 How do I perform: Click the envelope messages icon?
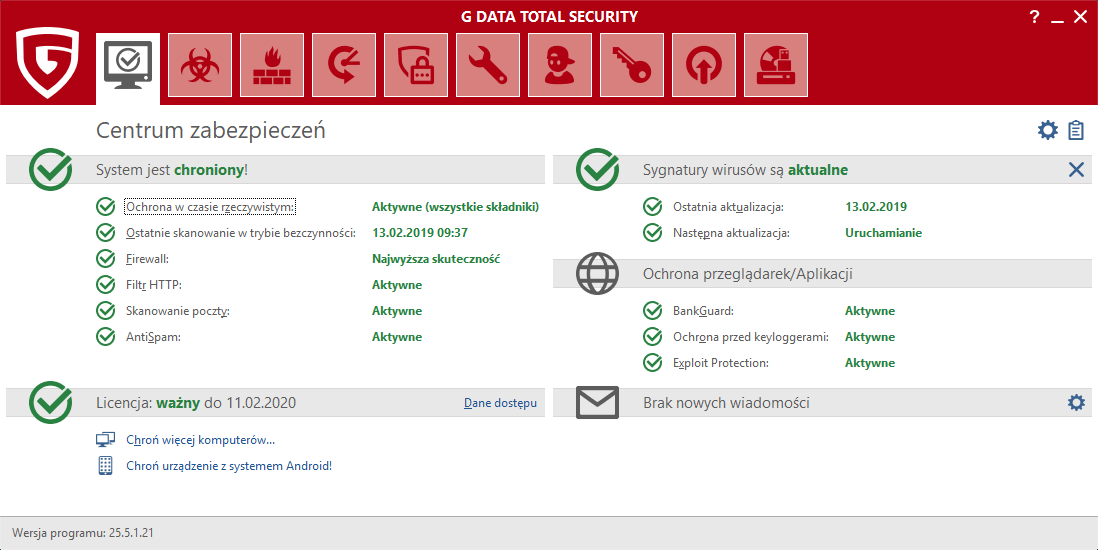point(597,402)
